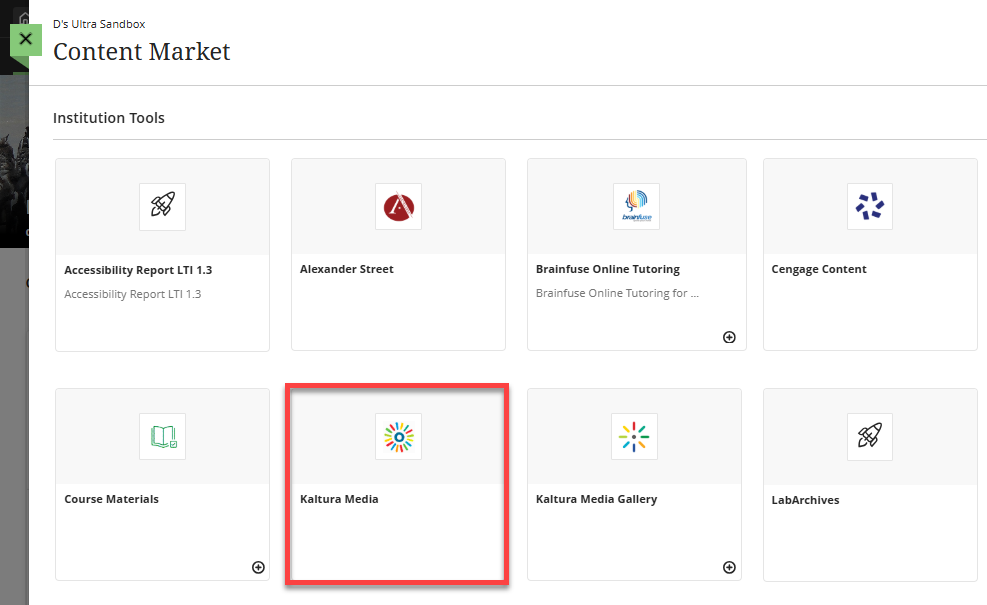Click the Kaltura Media sunburst icon
Viewport: 987px width, 605px height.
pyautogui.click(x=398, y=436)
